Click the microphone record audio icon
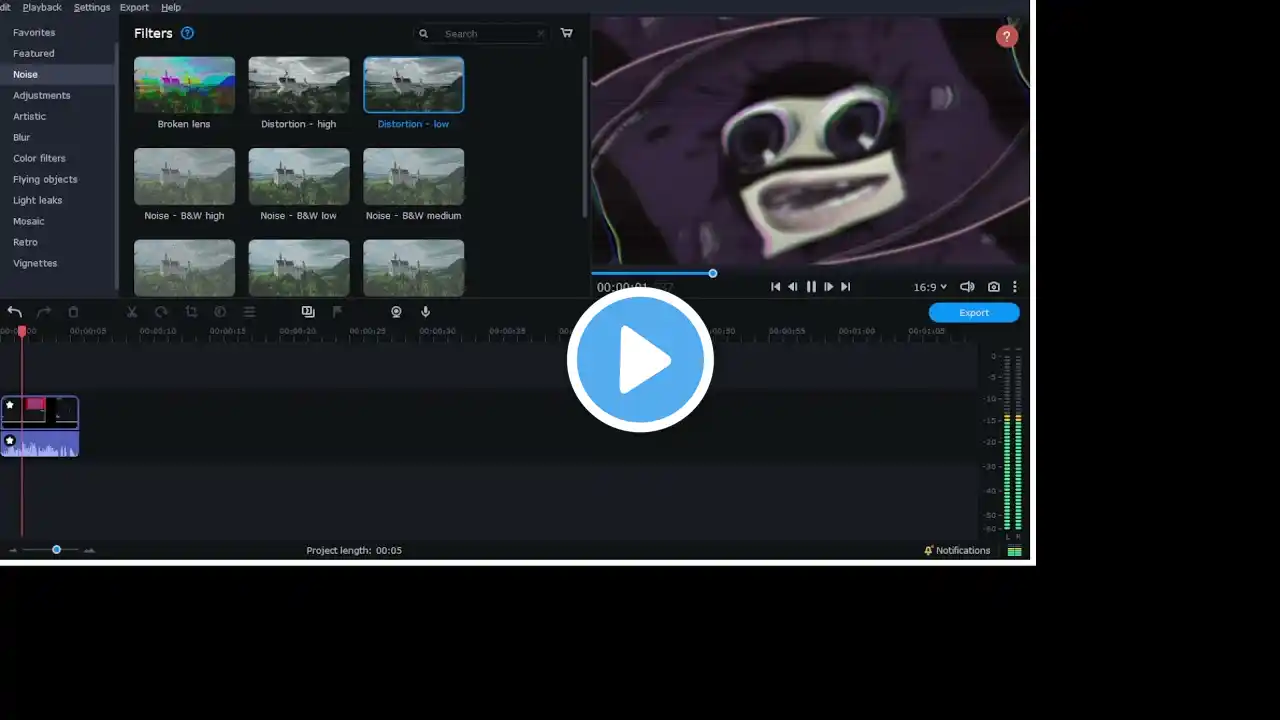 (x=425, y=312)
